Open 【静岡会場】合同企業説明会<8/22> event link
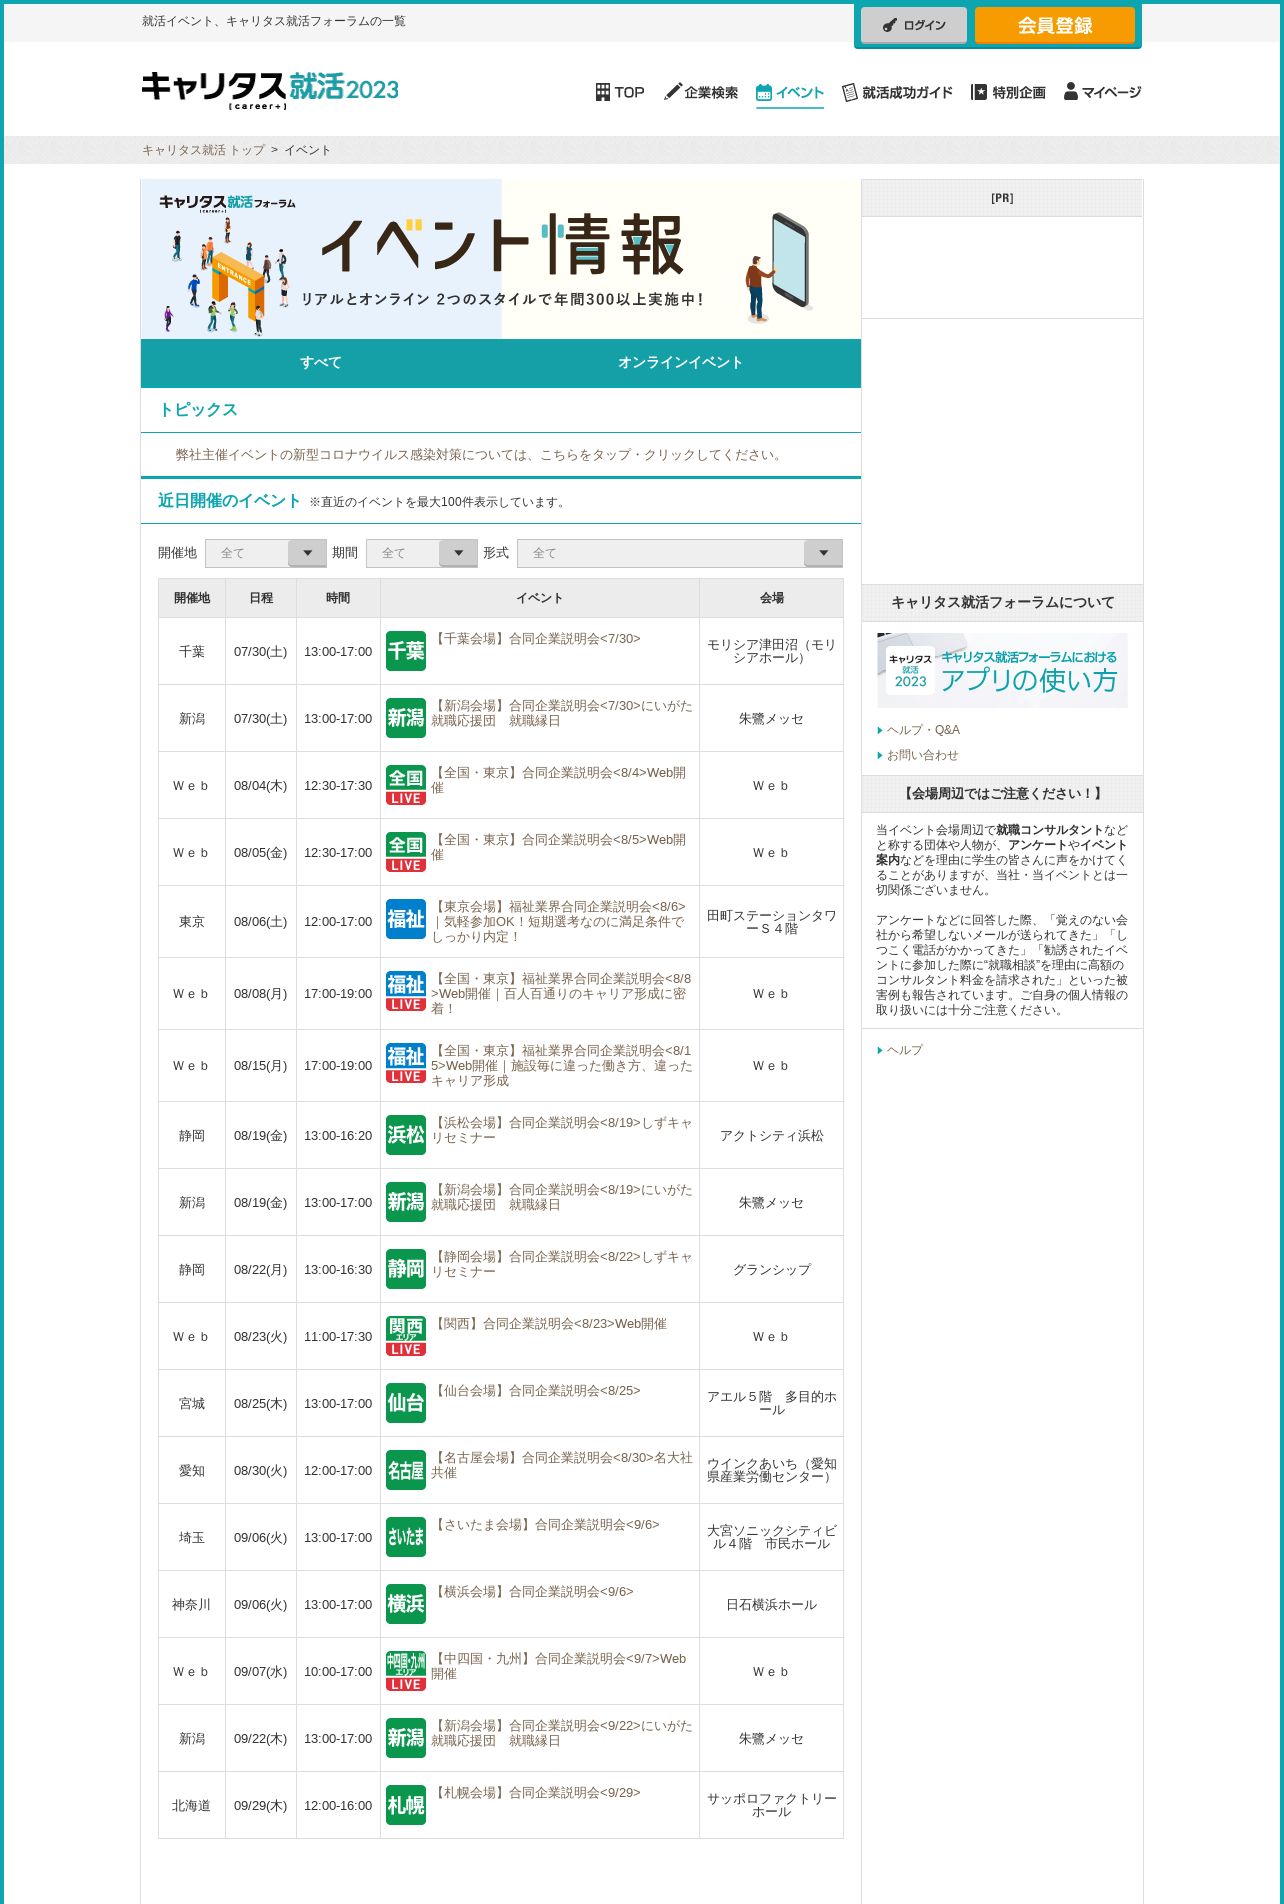 click(x=562, y=1264)
